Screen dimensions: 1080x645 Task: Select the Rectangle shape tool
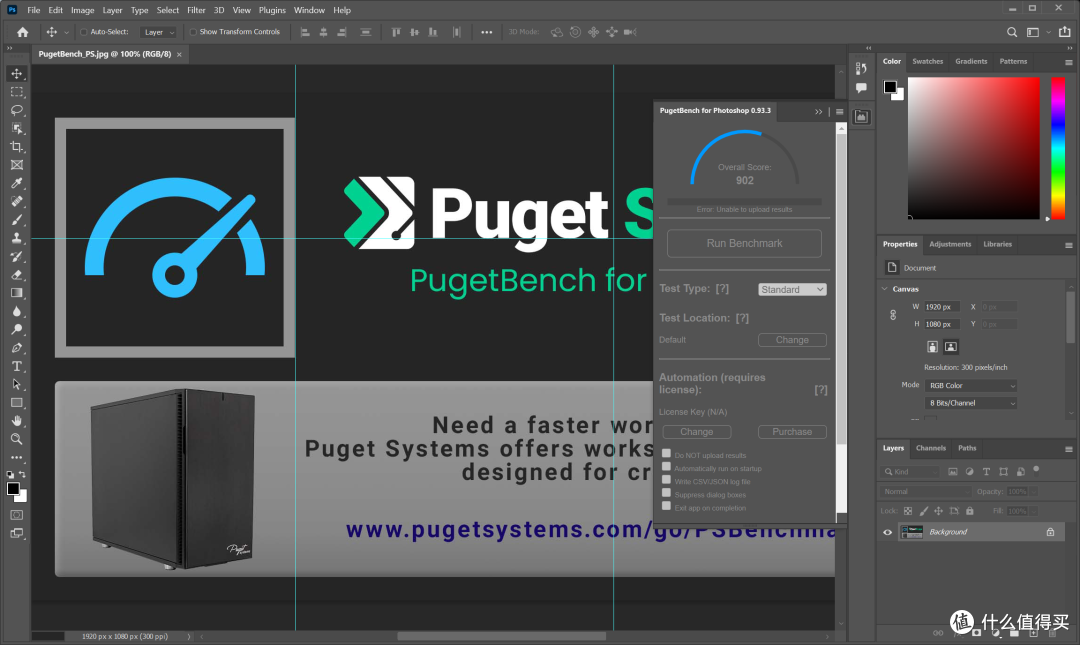[17, 402]
